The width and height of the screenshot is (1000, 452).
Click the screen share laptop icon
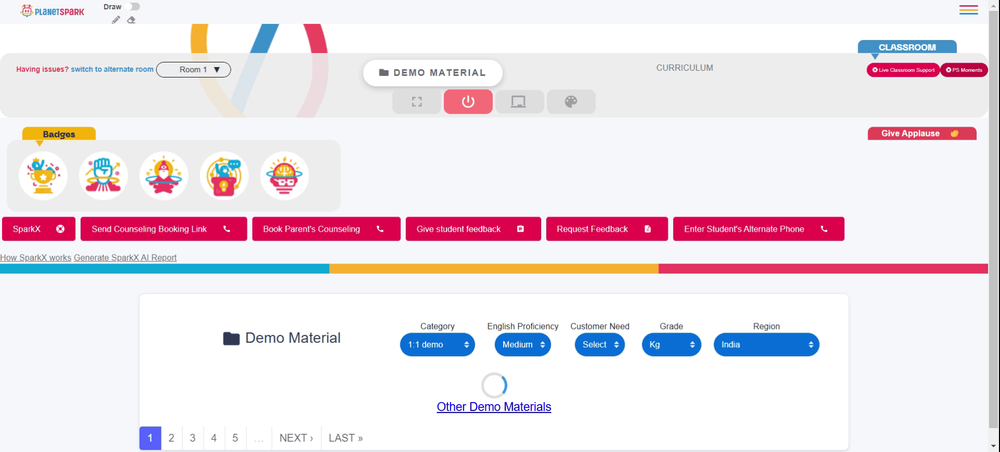point(519,102)
